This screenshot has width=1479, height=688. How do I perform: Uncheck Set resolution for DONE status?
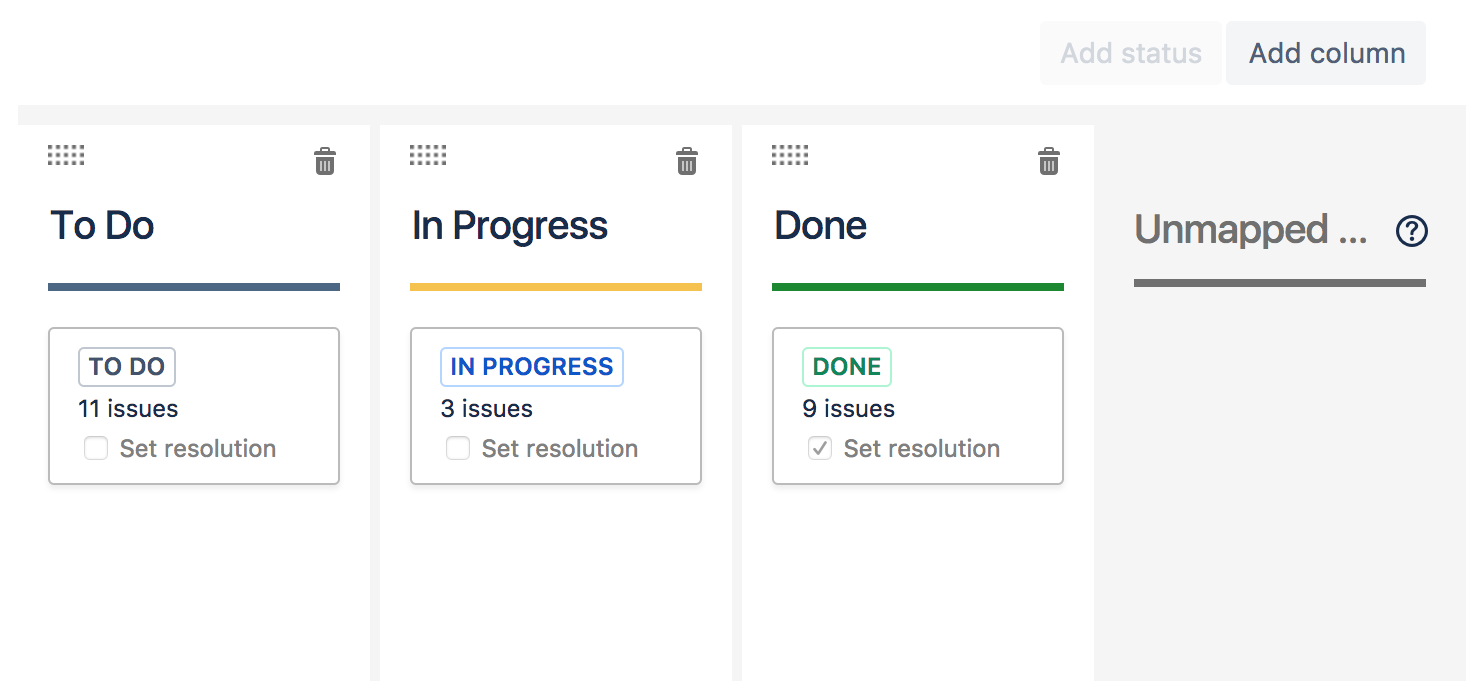[x=820, y=449]
